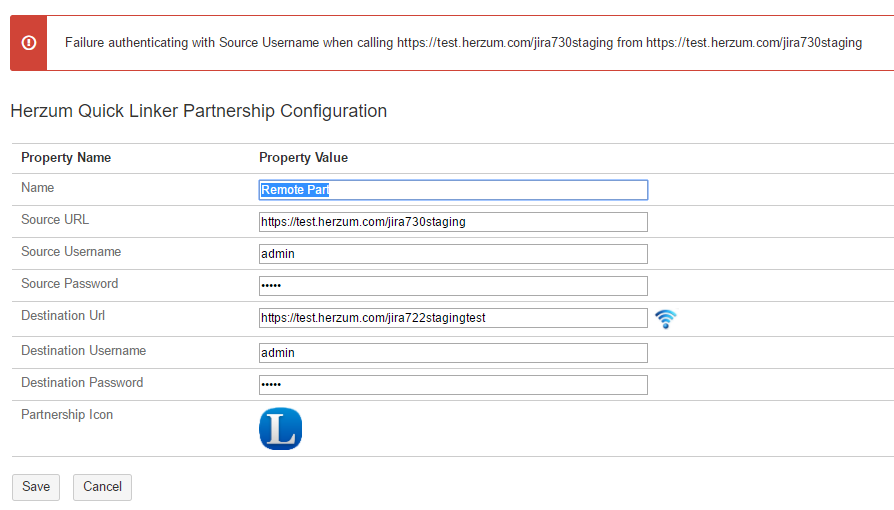Click the Destination Password field
Screen dimensions: 894x510
pyautogui.click(x=453, y=385)
